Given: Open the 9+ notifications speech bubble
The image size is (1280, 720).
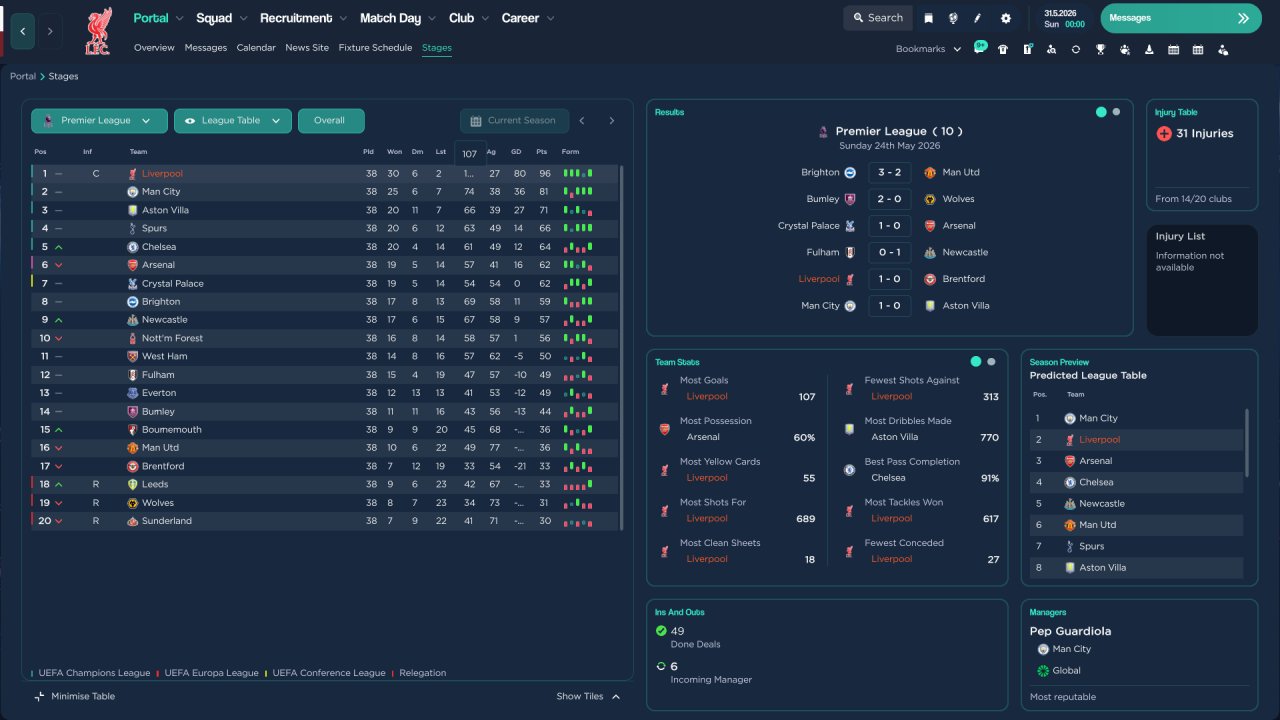Looking at the screenshot, I should click(980, 48).
